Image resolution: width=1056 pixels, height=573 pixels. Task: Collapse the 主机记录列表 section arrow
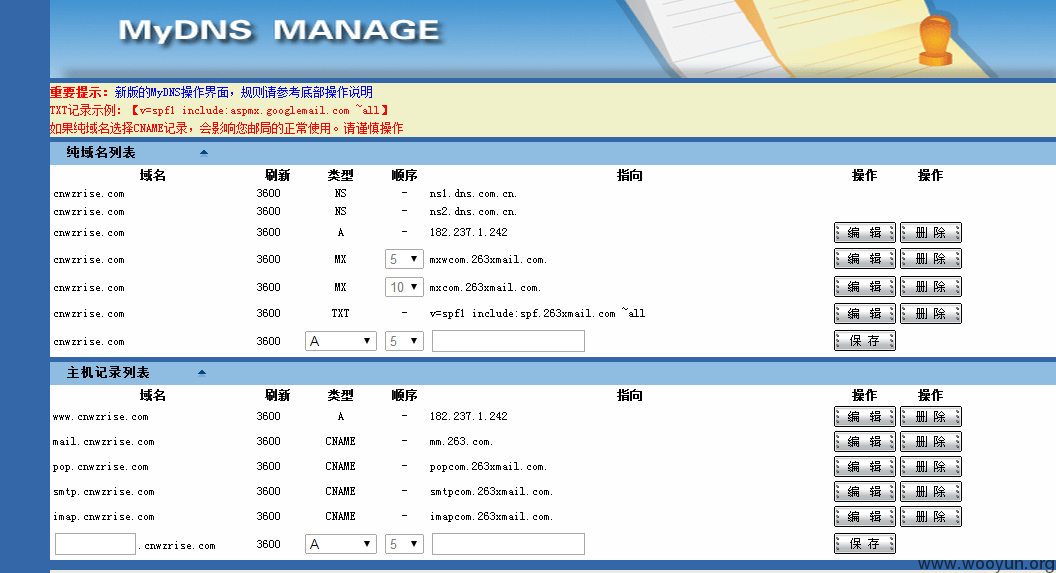point(201,372)
